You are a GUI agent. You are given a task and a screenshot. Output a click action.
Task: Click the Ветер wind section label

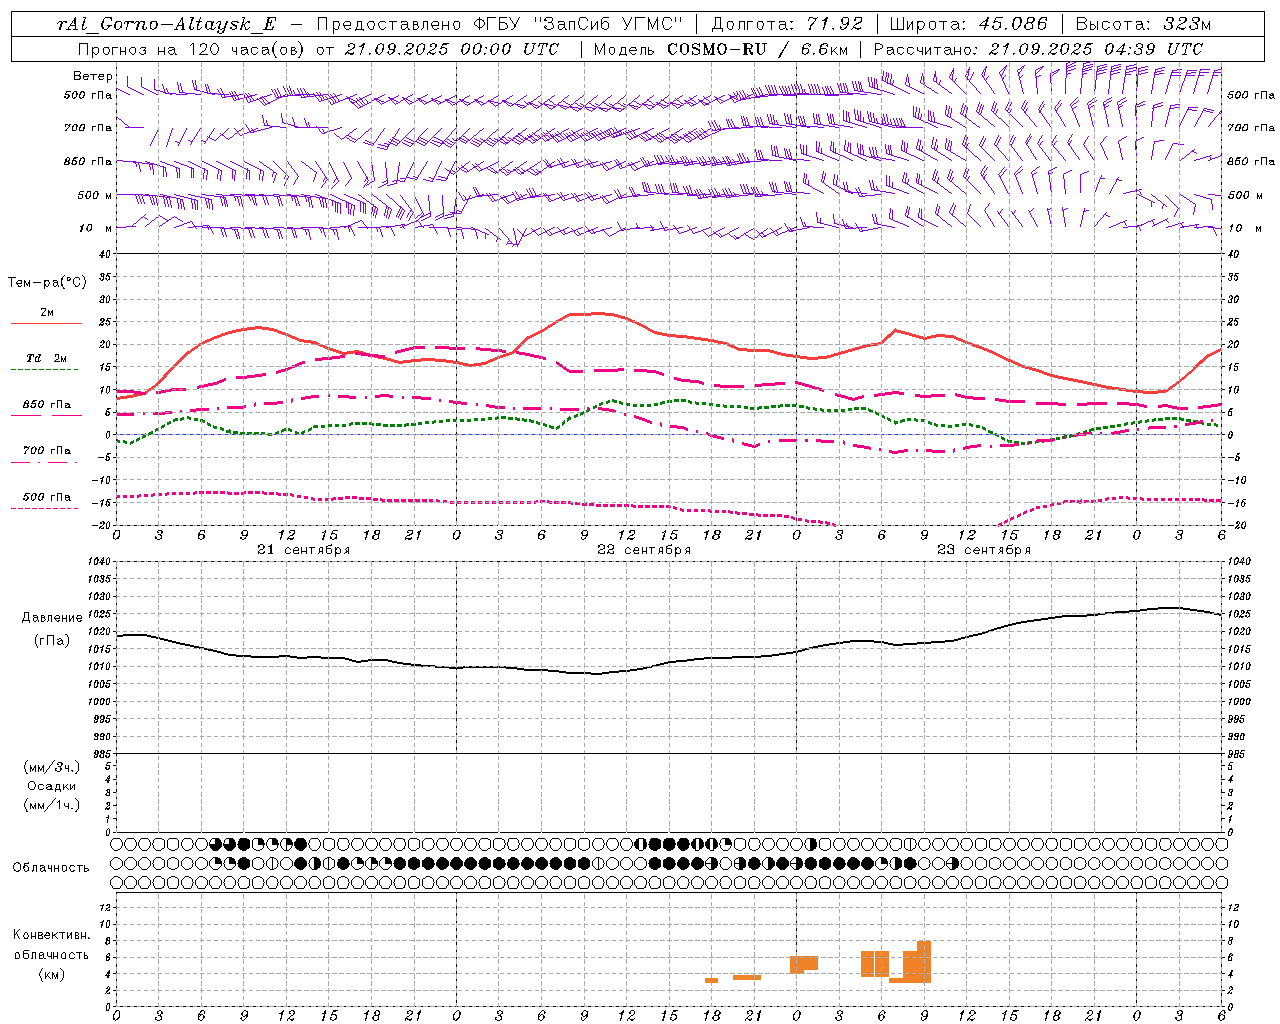coord(93,76)
